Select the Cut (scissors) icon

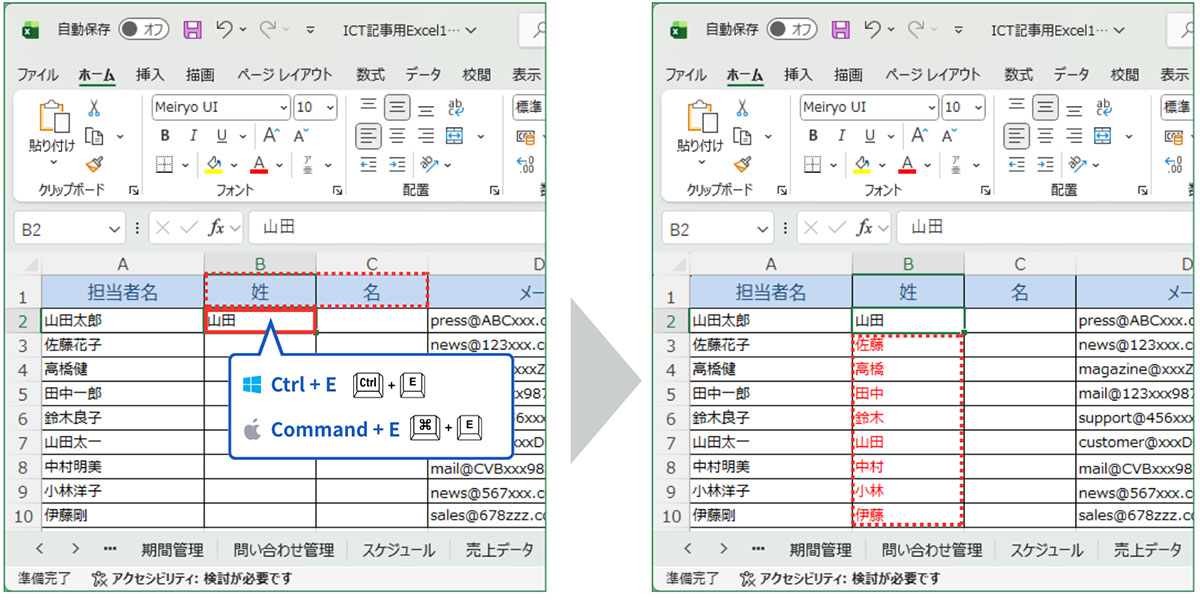click(94, 109)
